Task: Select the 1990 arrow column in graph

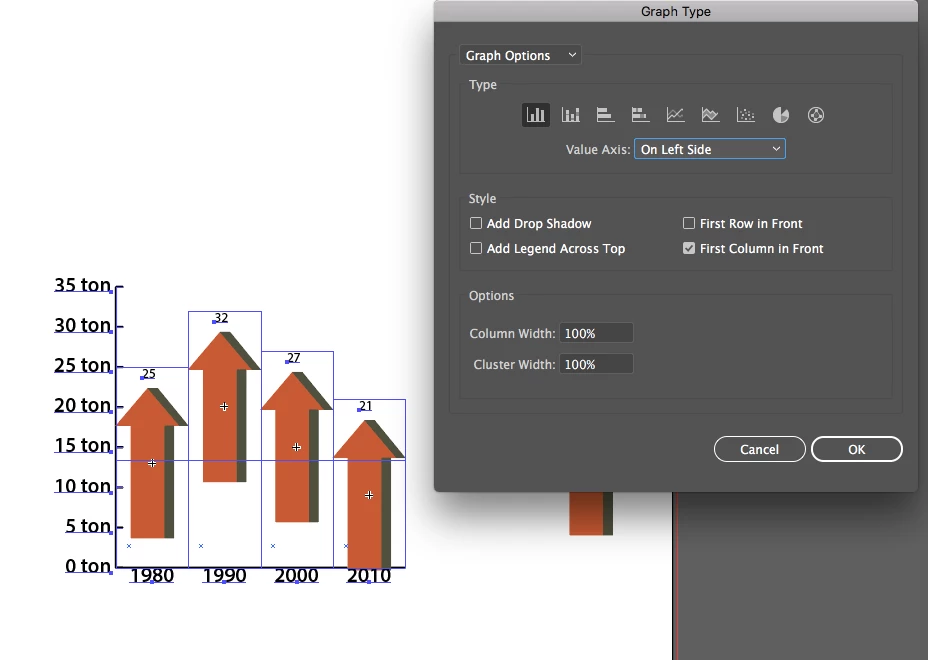Action: pos(224,407)
